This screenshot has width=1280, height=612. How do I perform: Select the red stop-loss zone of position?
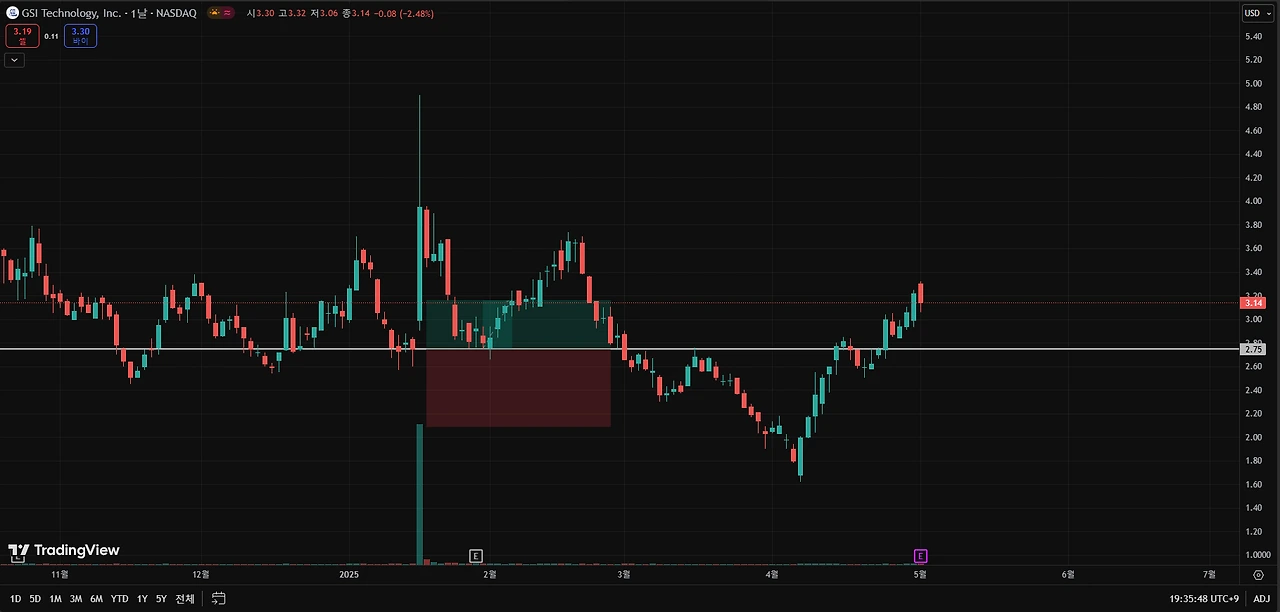click(518, 388)
